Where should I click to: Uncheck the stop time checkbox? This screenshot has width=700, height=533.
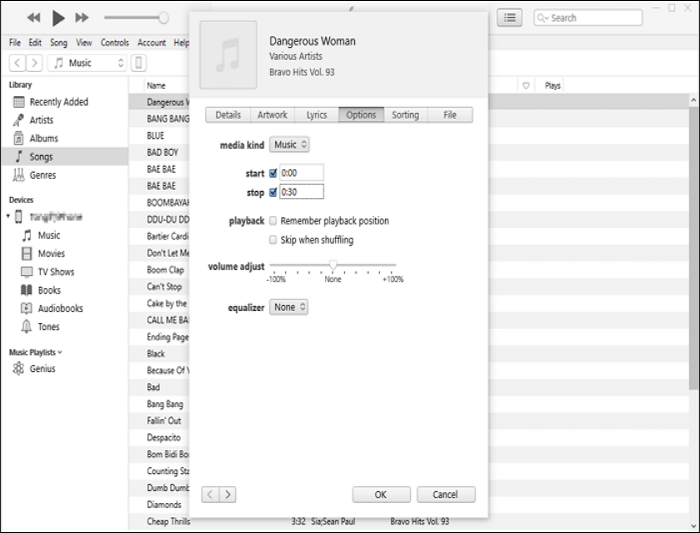(273, 192)
